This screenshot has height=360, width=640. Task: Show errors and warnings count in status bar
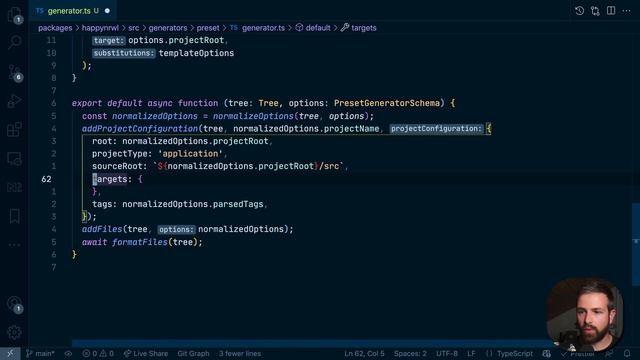pyautogui.click(x=98, y=353)
